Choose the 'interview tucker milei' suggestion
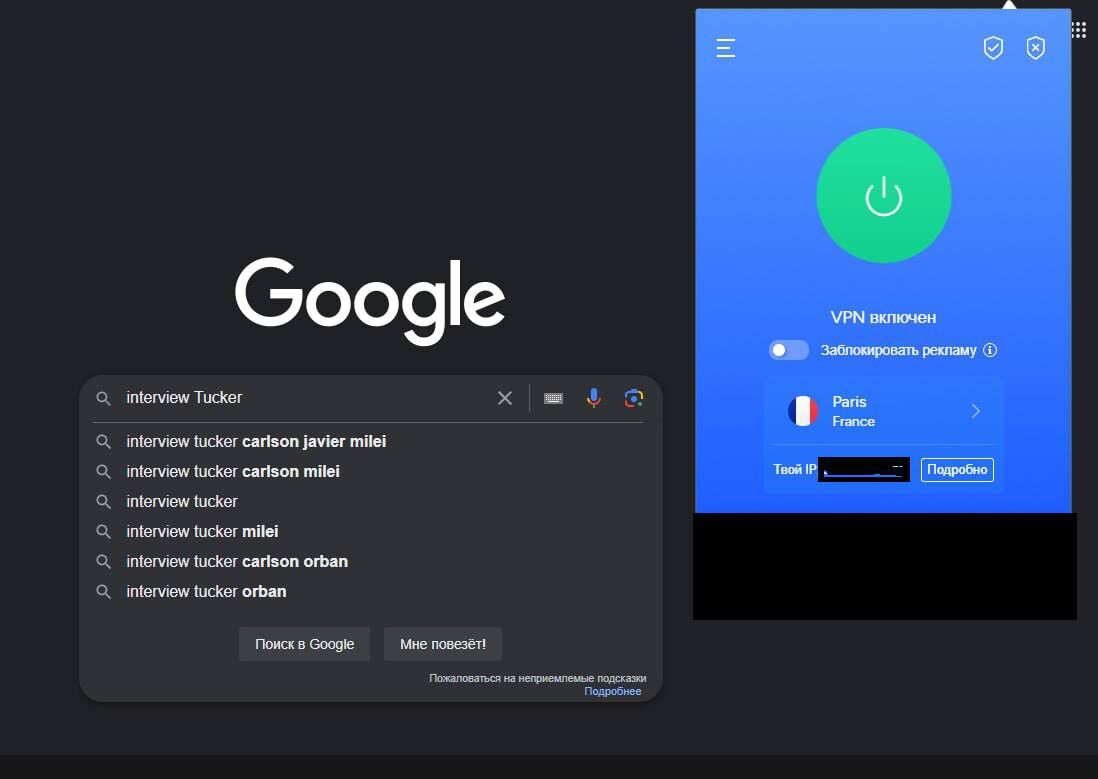This screenshot has height=779, width=1098. point(202,531)
